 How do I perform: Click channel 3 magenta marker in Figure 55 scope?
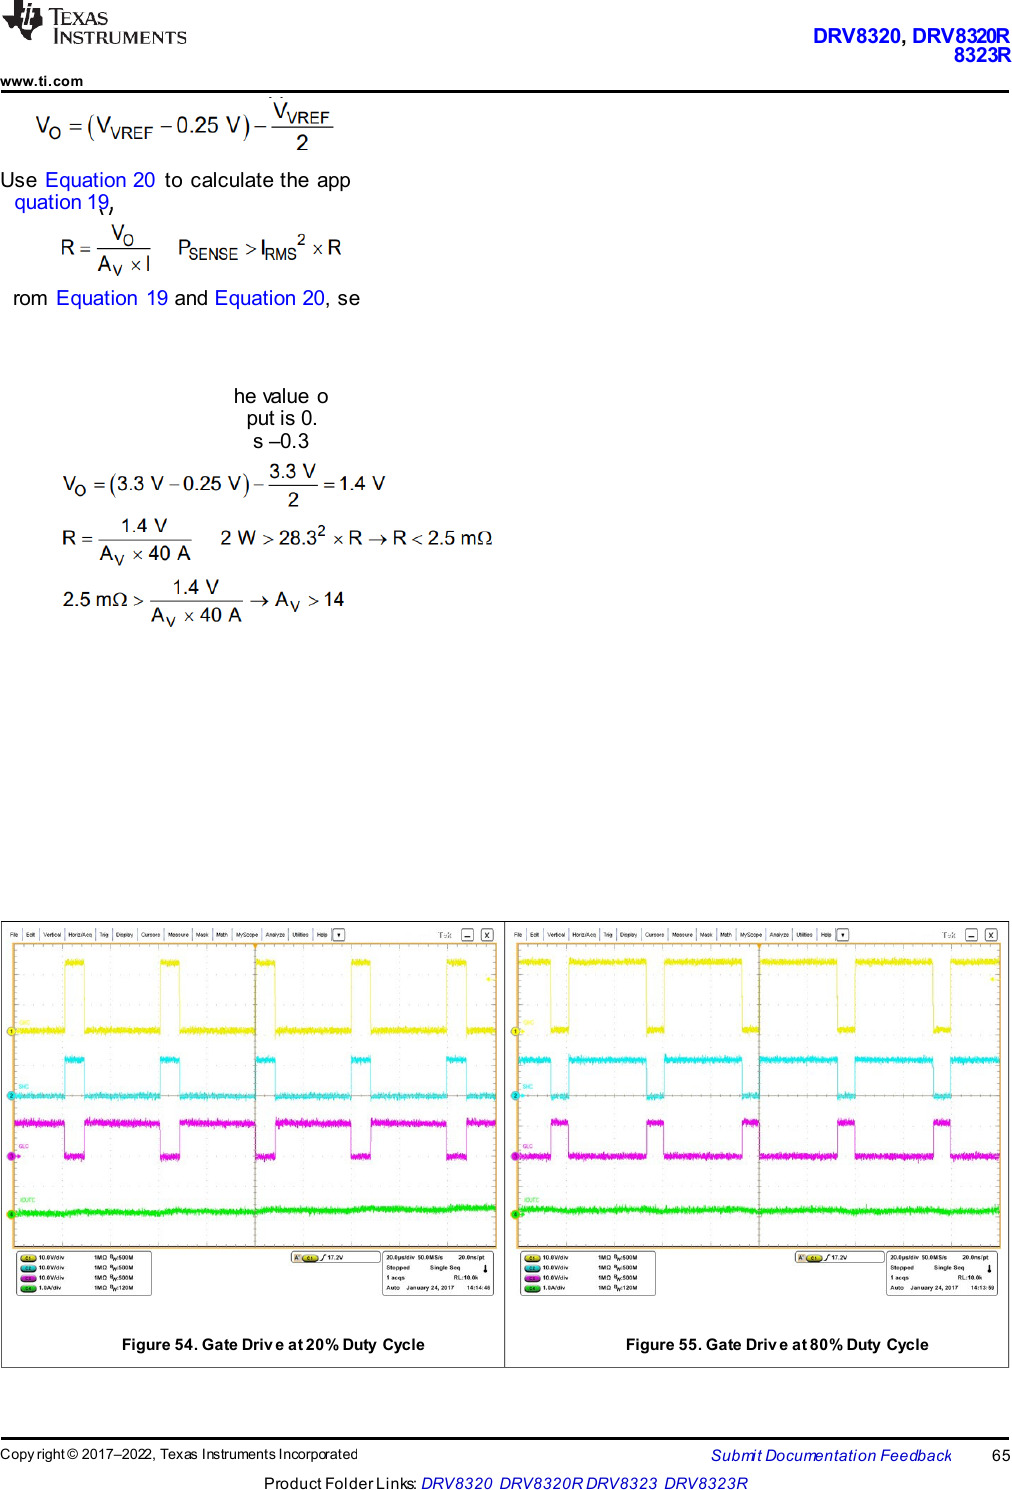pos(516,1156)
